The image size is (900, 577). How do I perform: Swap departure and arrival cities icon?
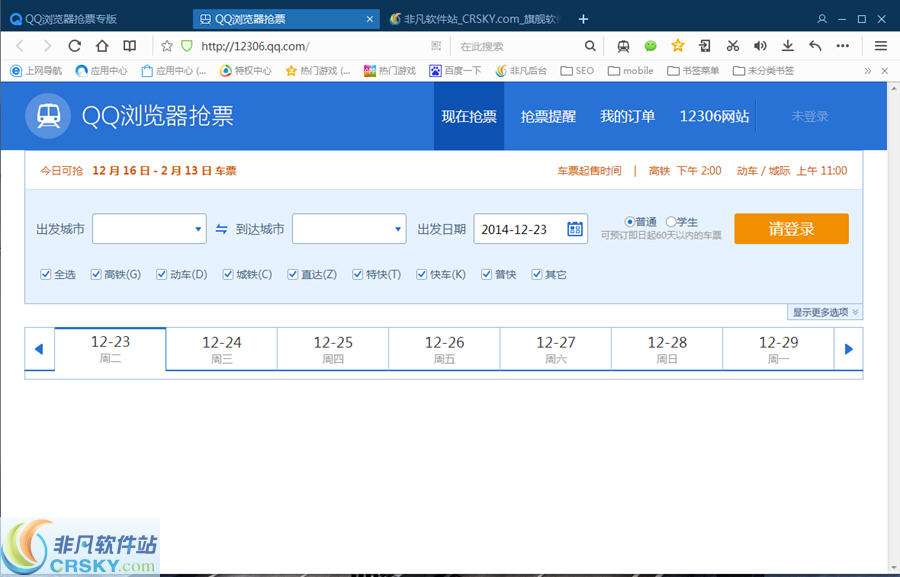click(222, 229)
